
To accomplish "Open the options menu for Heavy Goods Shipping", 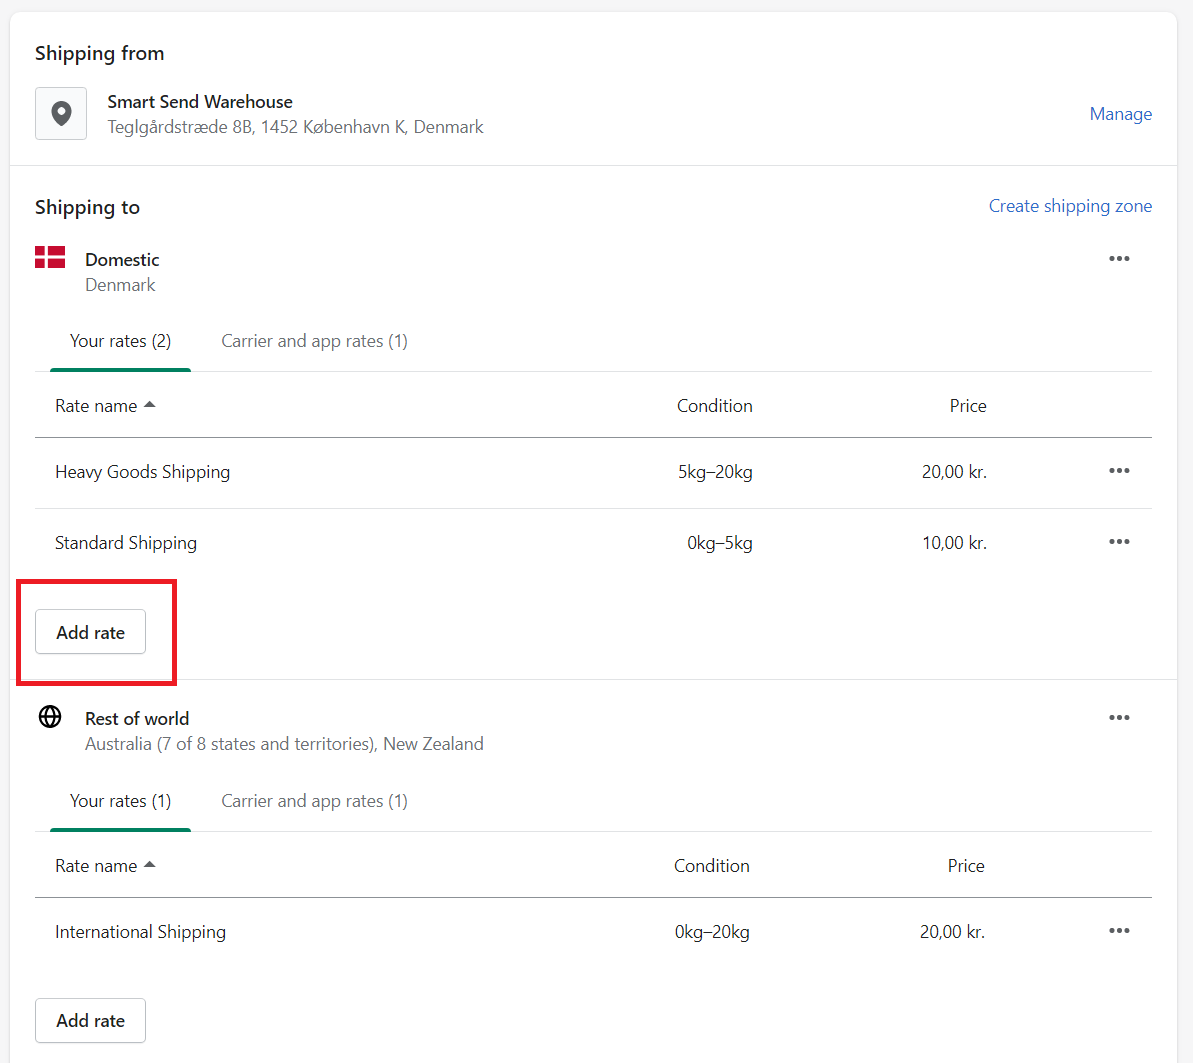I will pos(1119,471).
